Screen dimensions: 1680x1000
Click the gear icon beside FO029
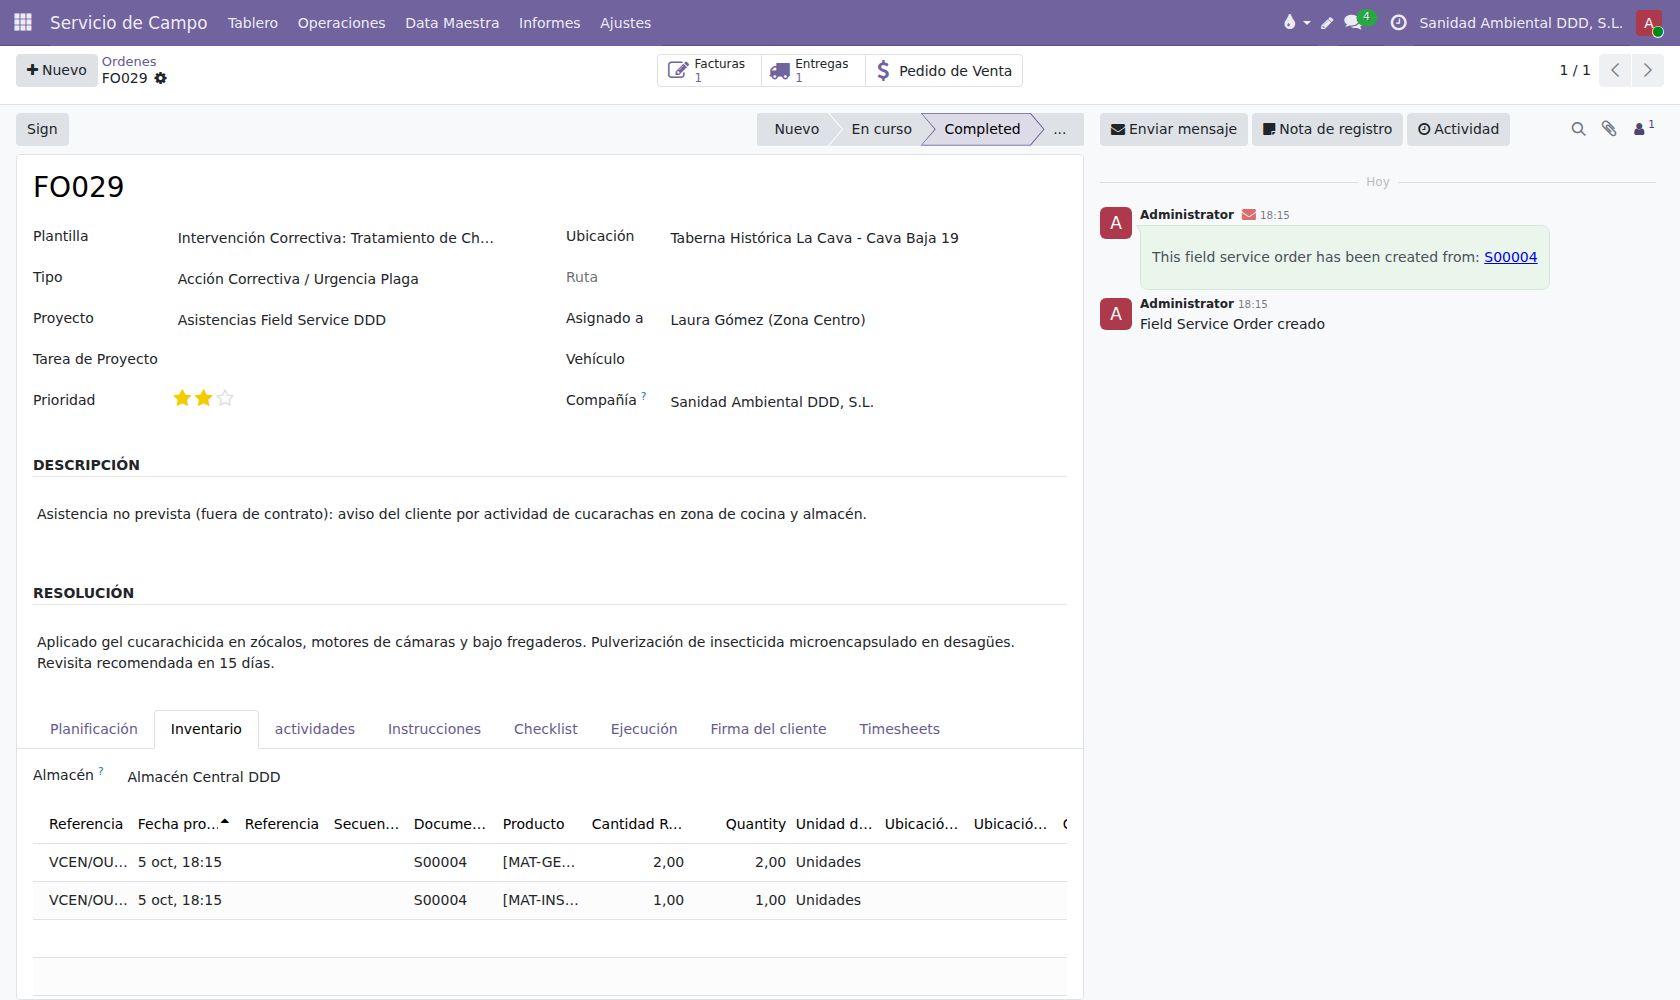[160, 78]
